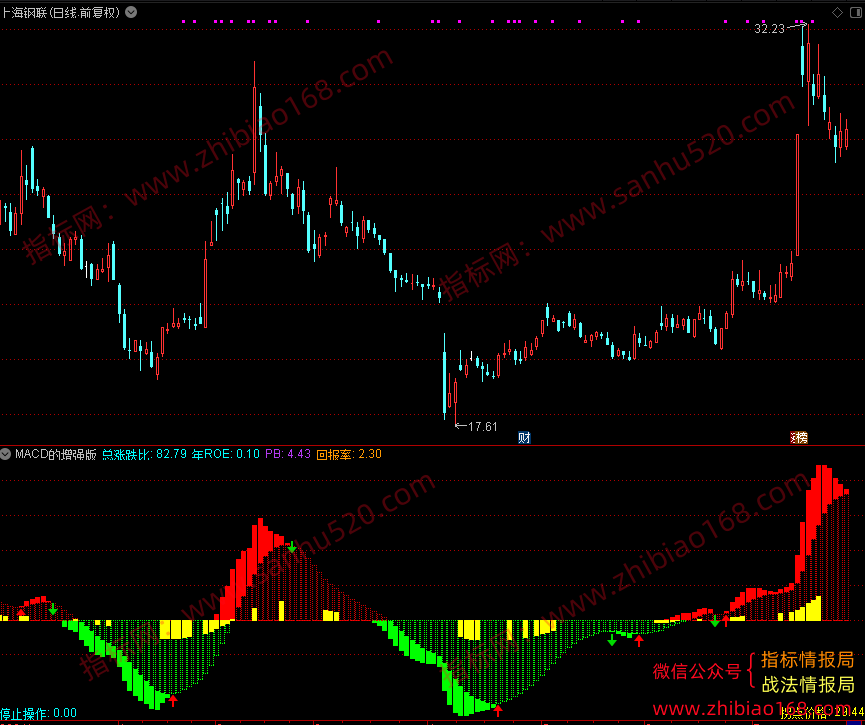Select the 回报率: 2.30 value

click(349, 454)
